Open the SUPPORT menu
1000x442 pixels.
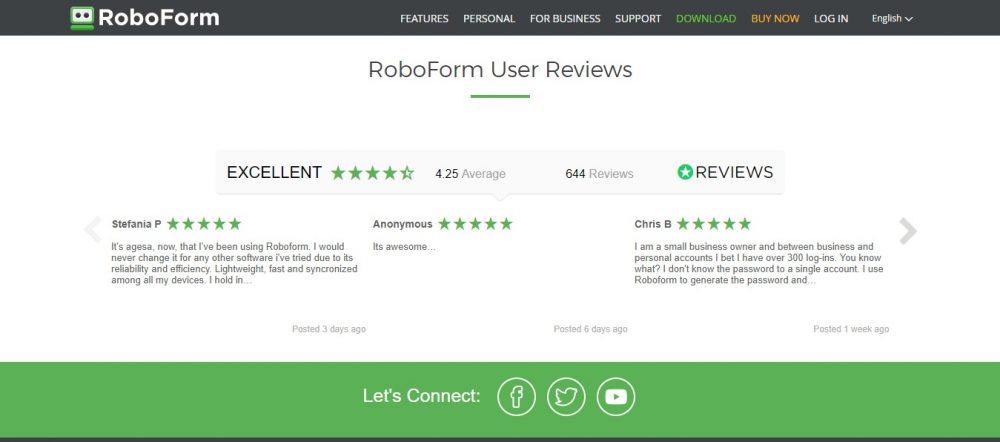click(x=638, y=18)
